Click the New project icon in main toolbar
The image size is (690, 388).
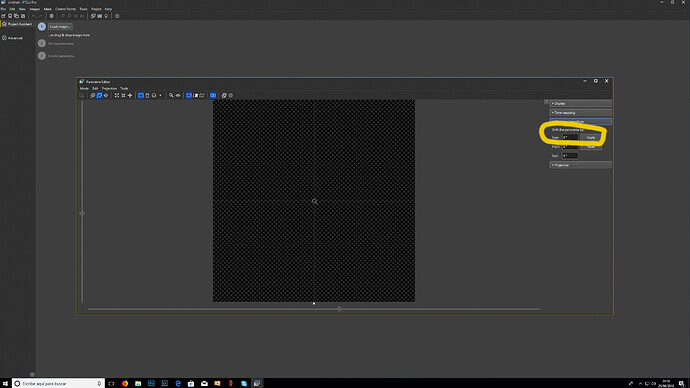pos(3,16)
